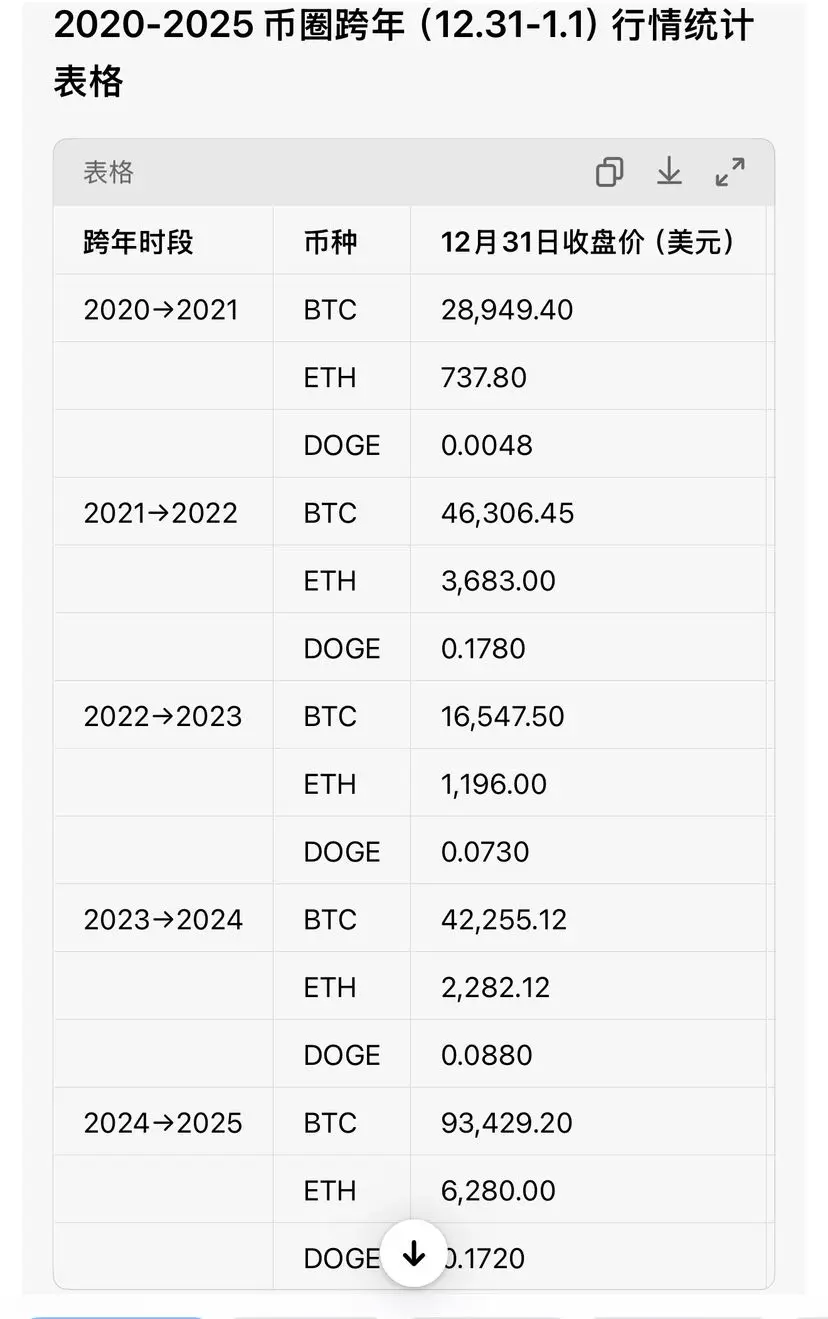Viewport: 828px width, 1319px height.
Task: Select the 跨年时段 column header
Action: click(138, 242)
